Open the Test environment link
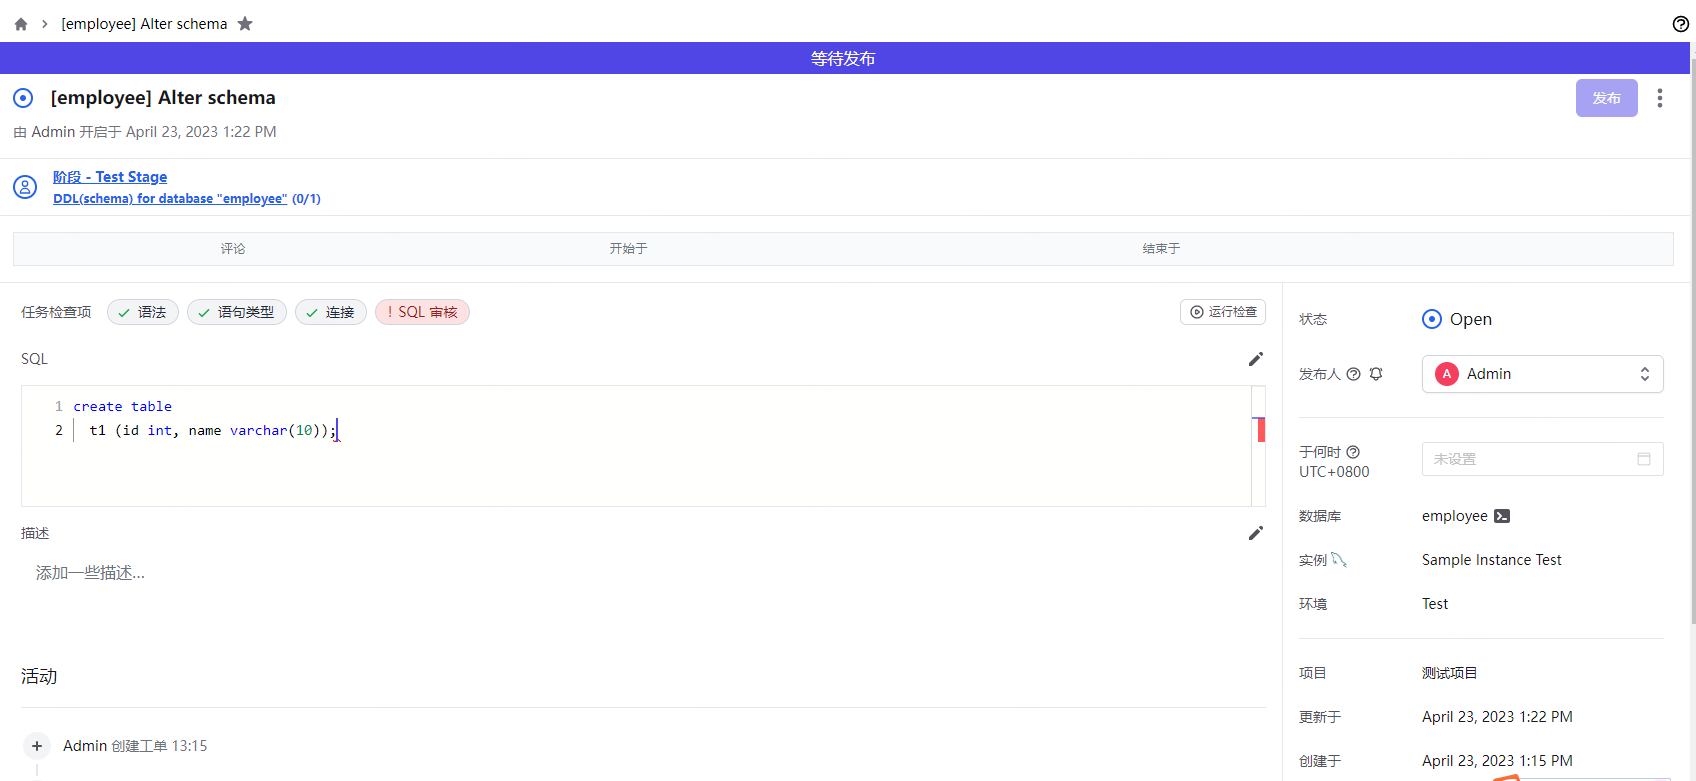The width and height of the screenshot is (1696, 781). [x=1435, y=604]
